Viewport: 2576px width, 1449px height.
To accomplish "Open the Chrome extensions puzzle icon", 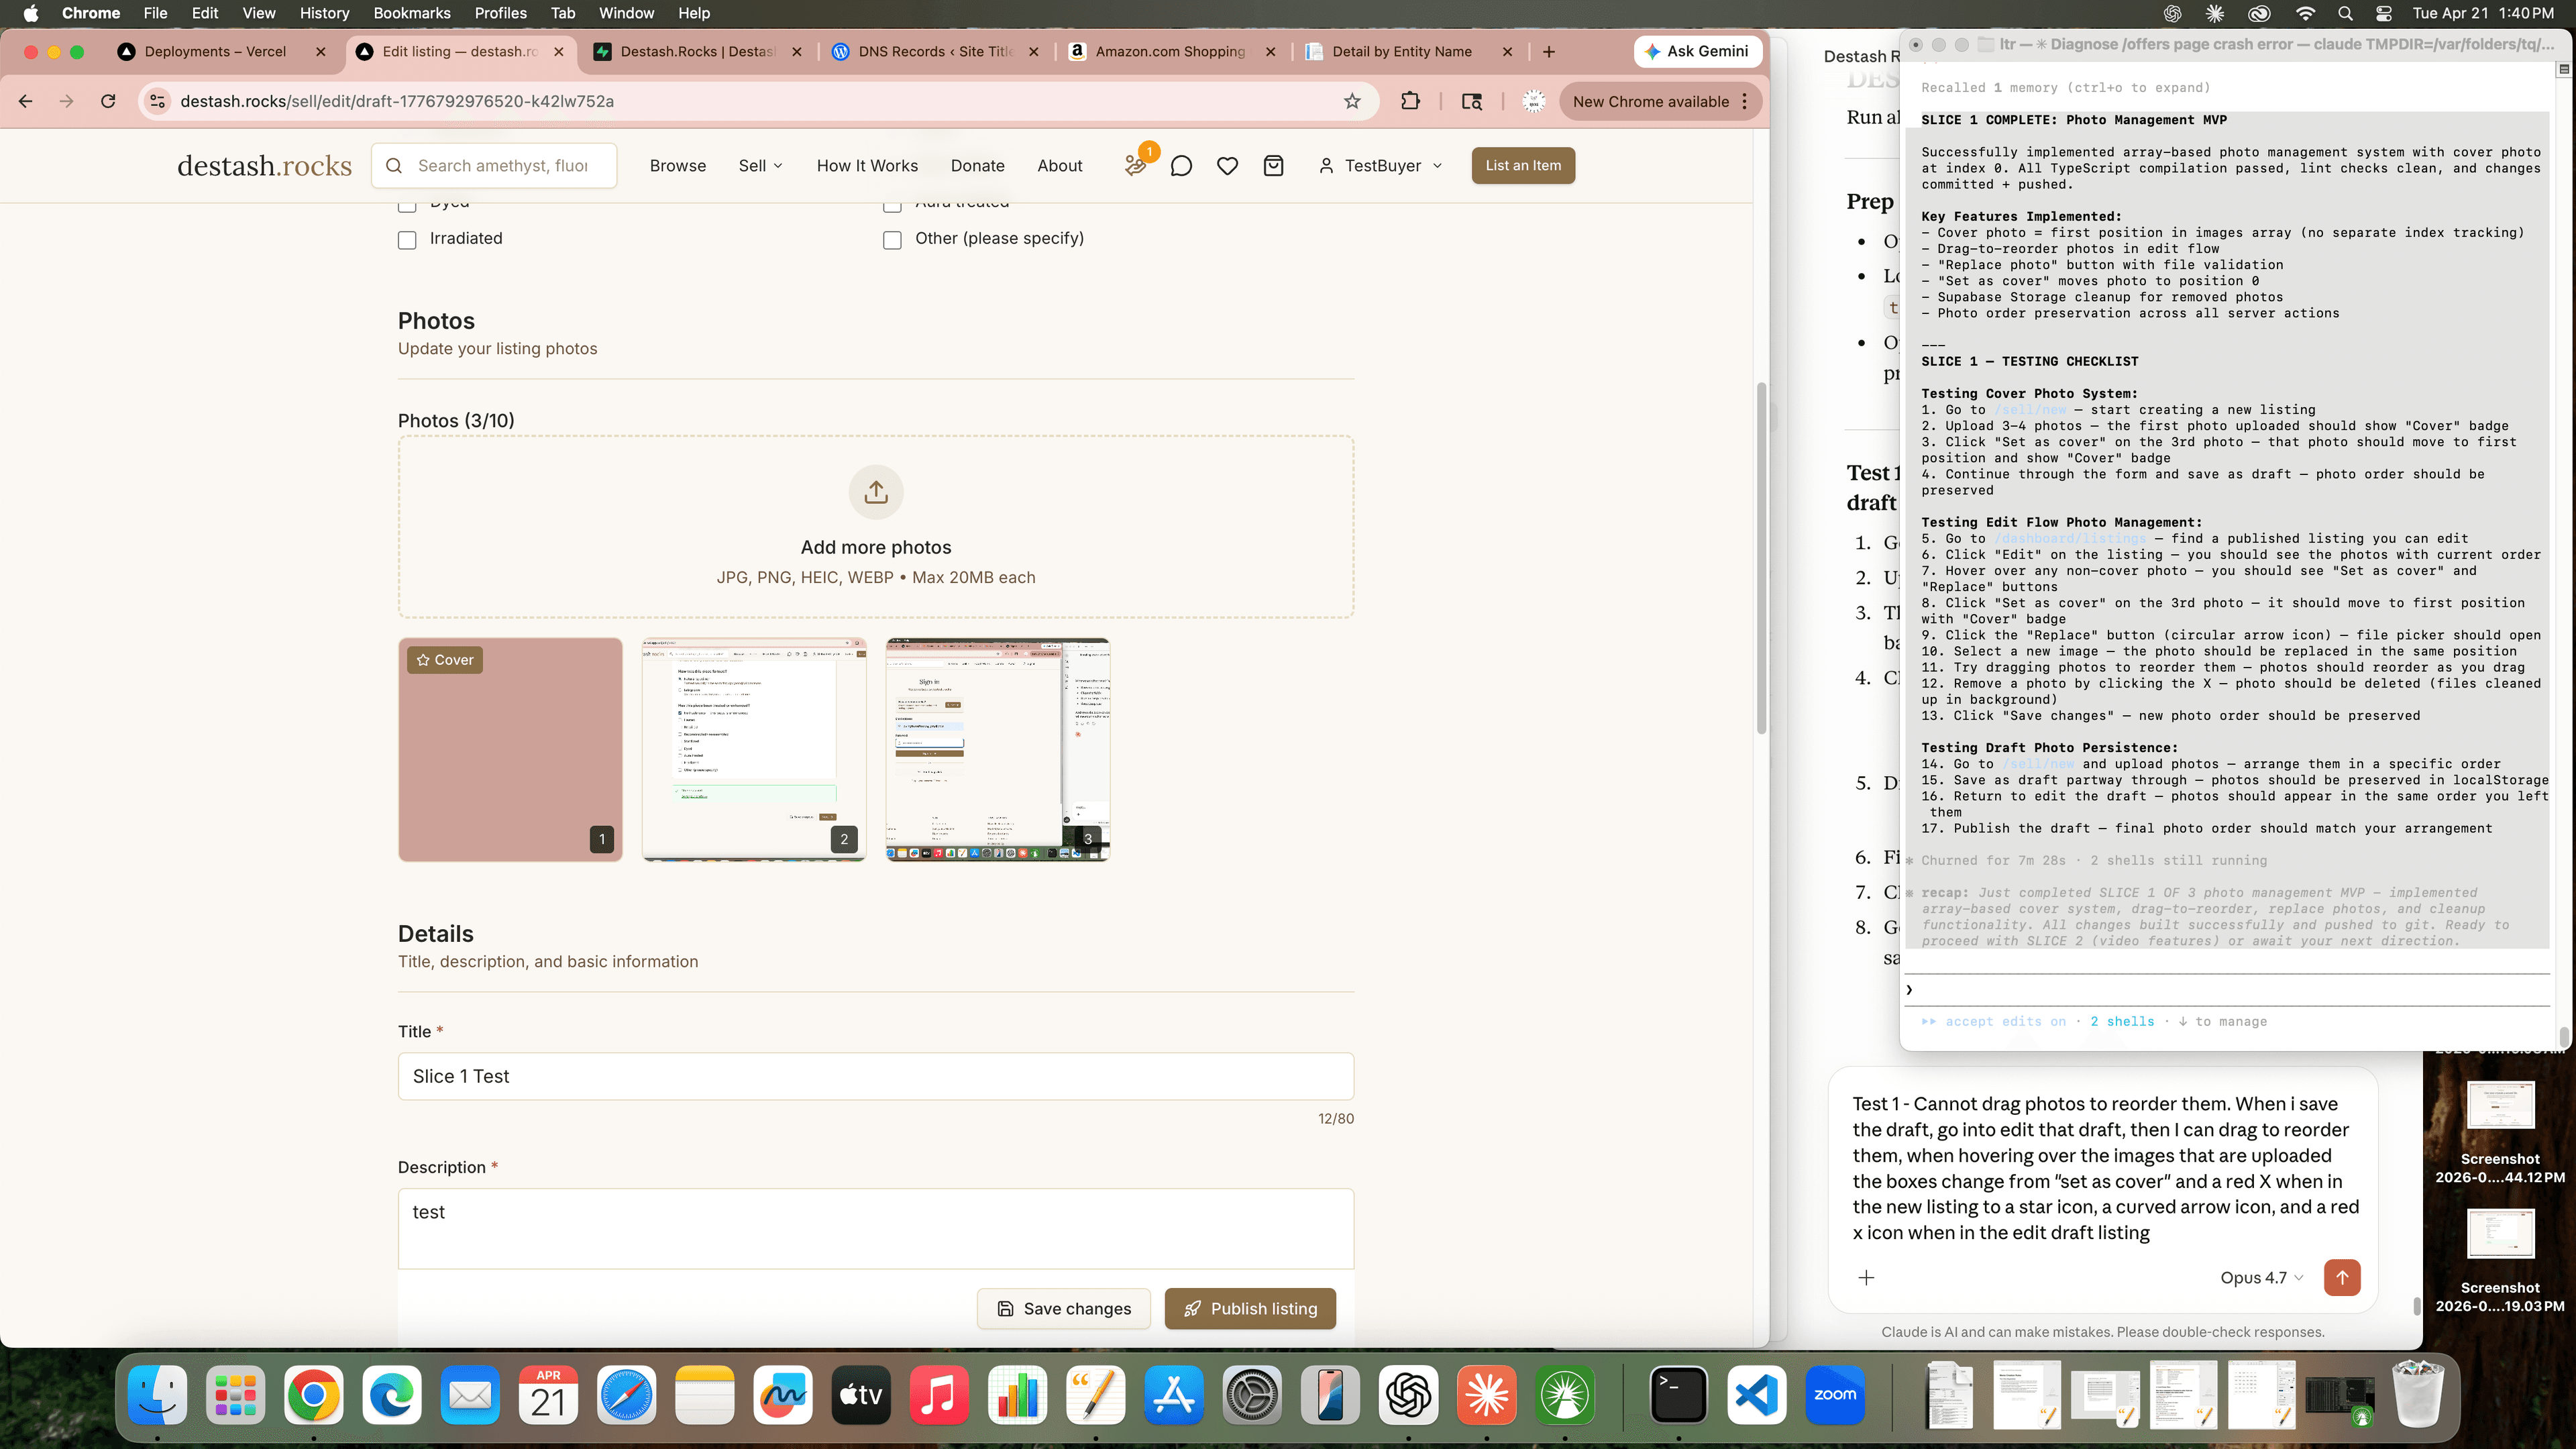I will coord(1410,101).
